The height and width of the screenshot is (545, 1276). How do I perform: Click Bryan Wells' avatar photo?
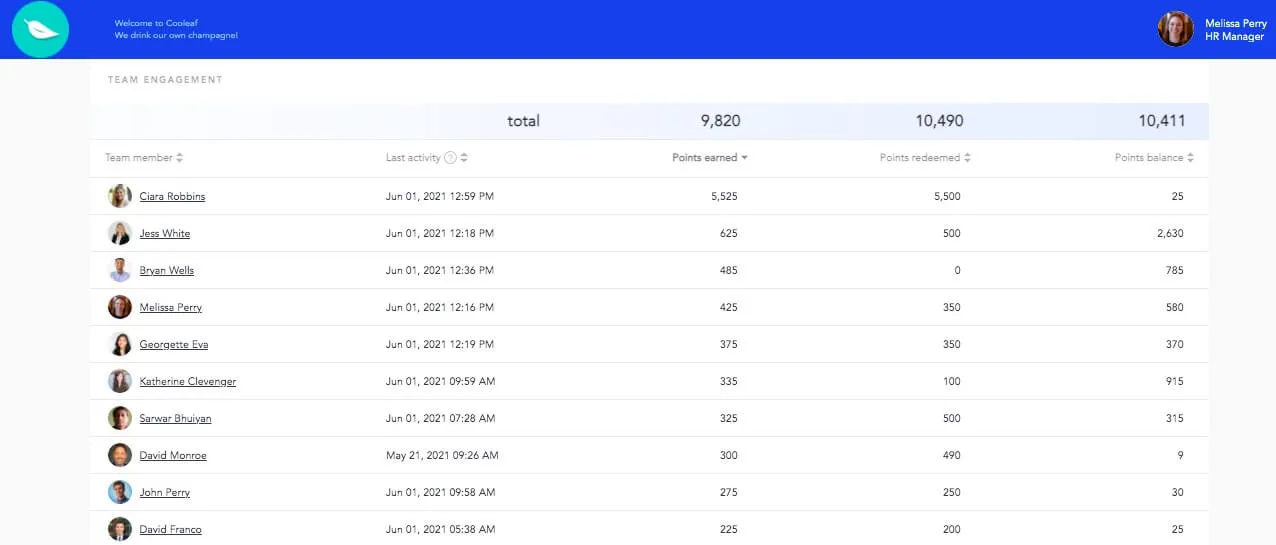click(120, 270)
